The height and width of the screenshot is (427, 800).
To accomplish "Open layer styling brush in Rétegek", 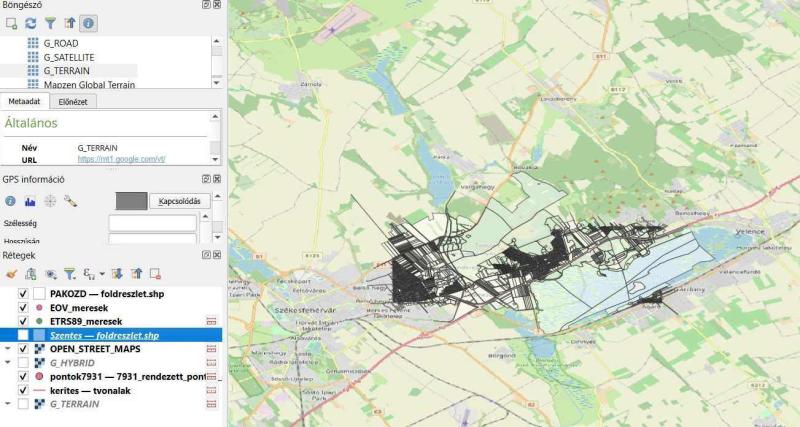I will point(11,272).
